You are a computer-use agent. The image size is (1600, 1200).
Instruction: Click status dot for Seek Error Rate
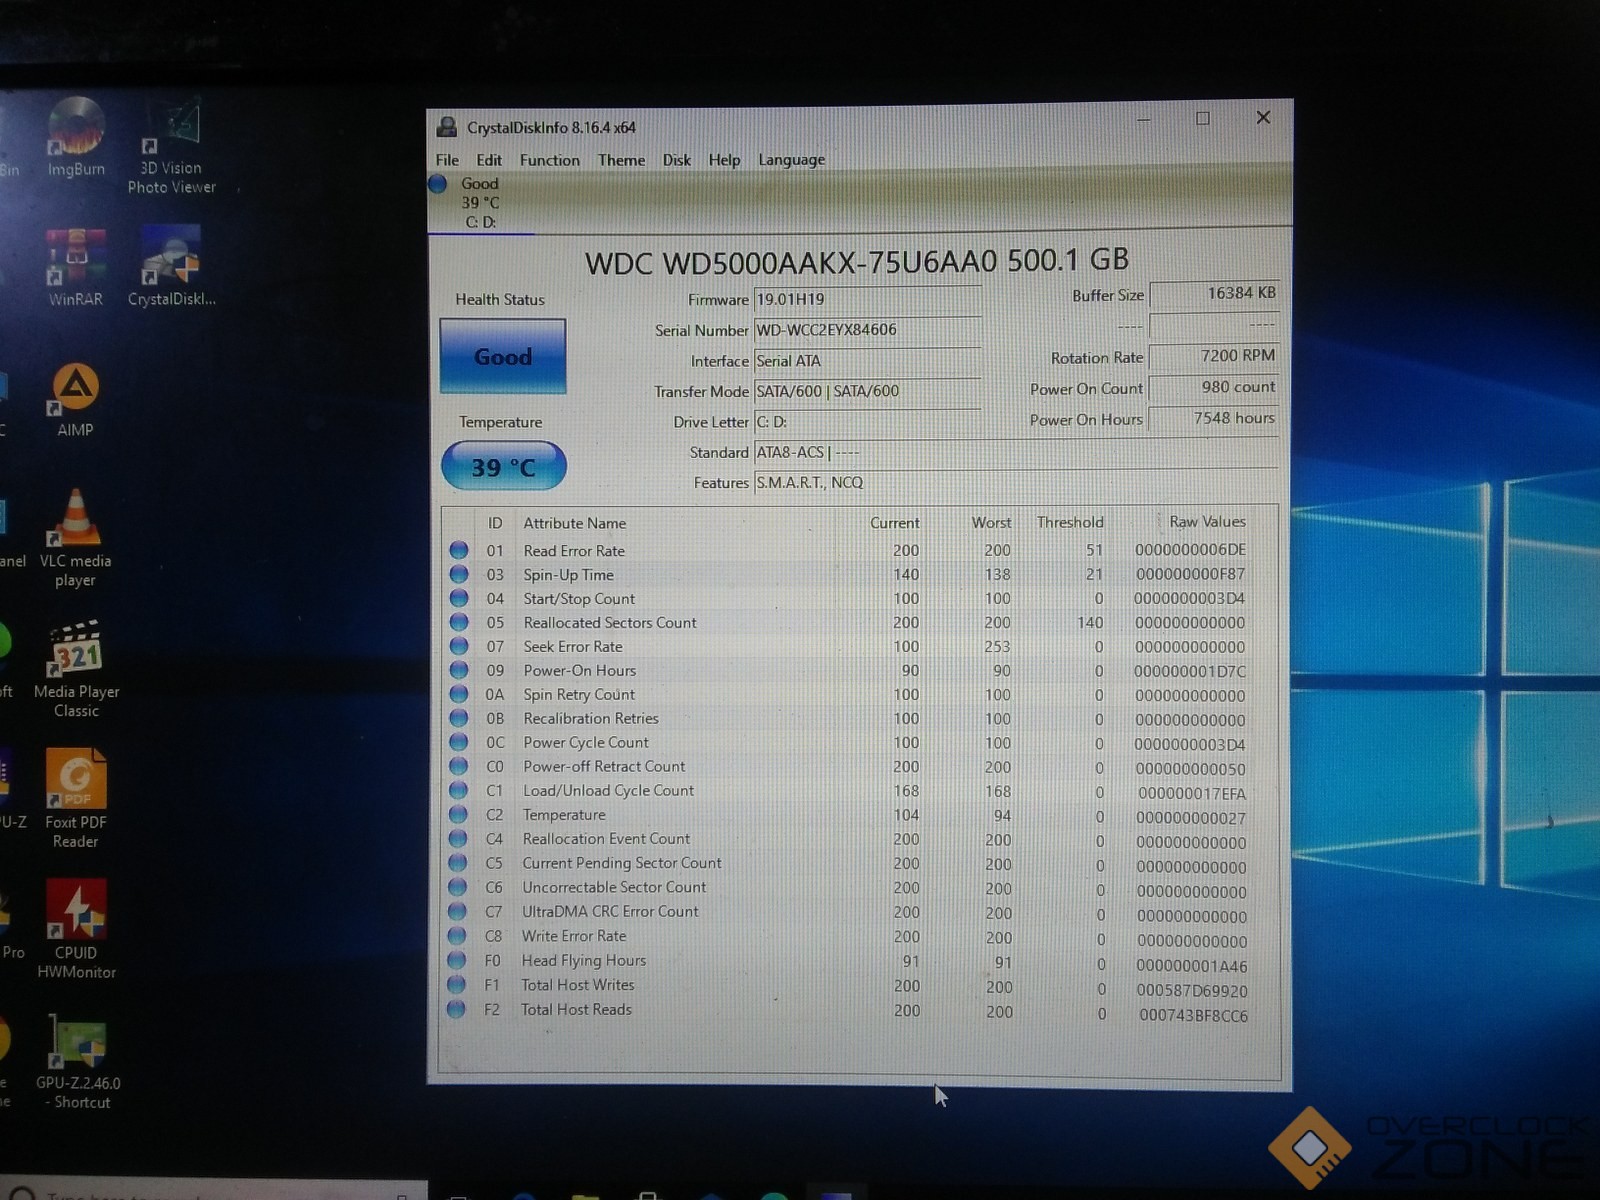(459, 646)
